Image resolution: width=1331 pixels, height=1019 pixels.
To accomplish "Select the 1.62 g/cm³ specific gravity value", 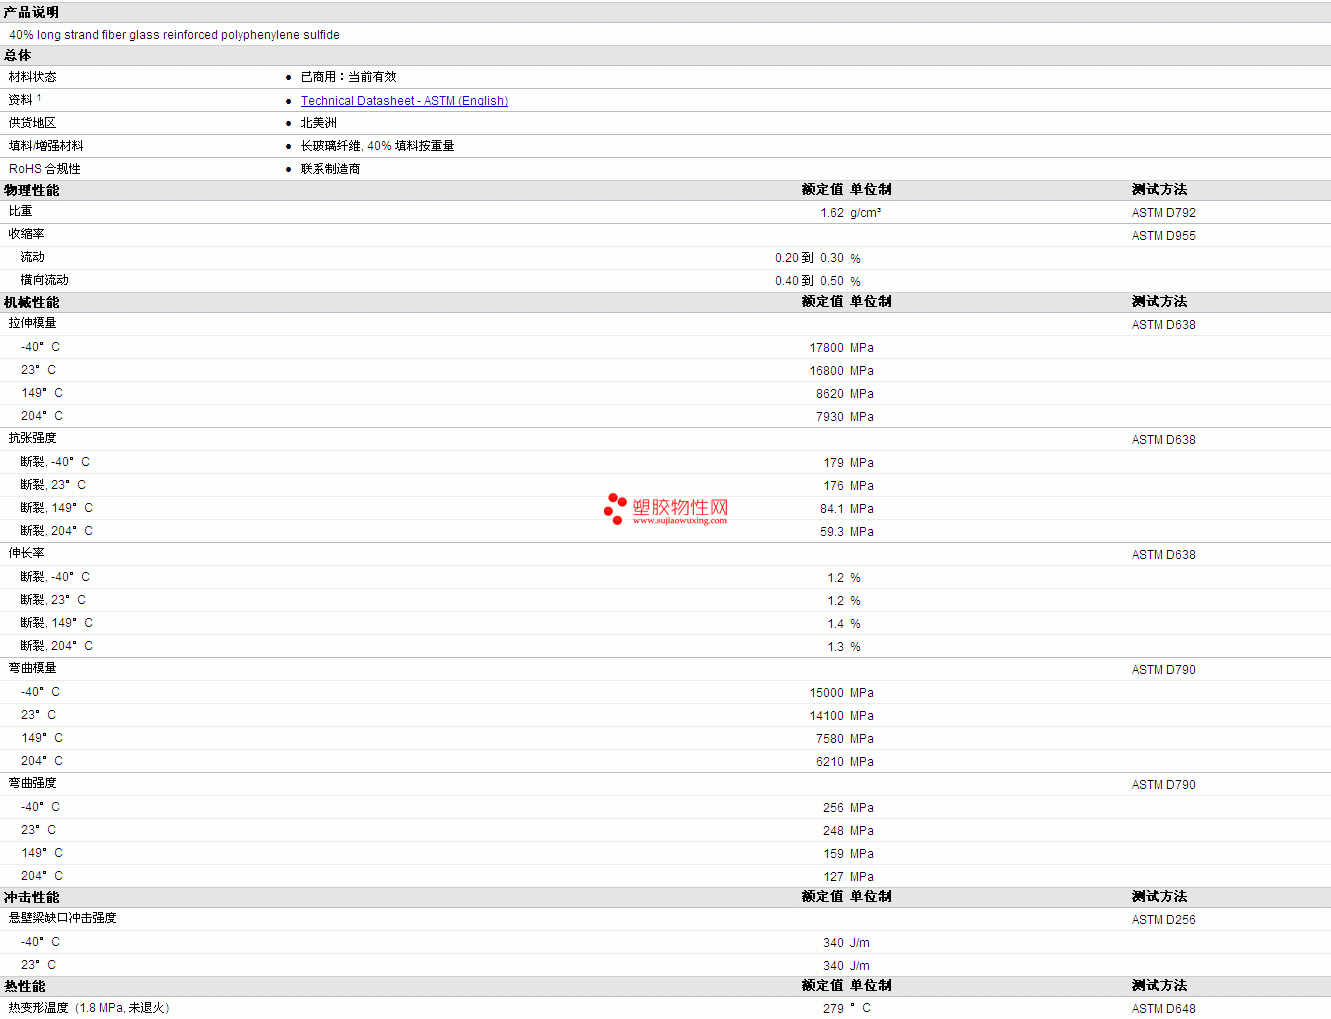I will pyautogui.click(x=850, y=213).
